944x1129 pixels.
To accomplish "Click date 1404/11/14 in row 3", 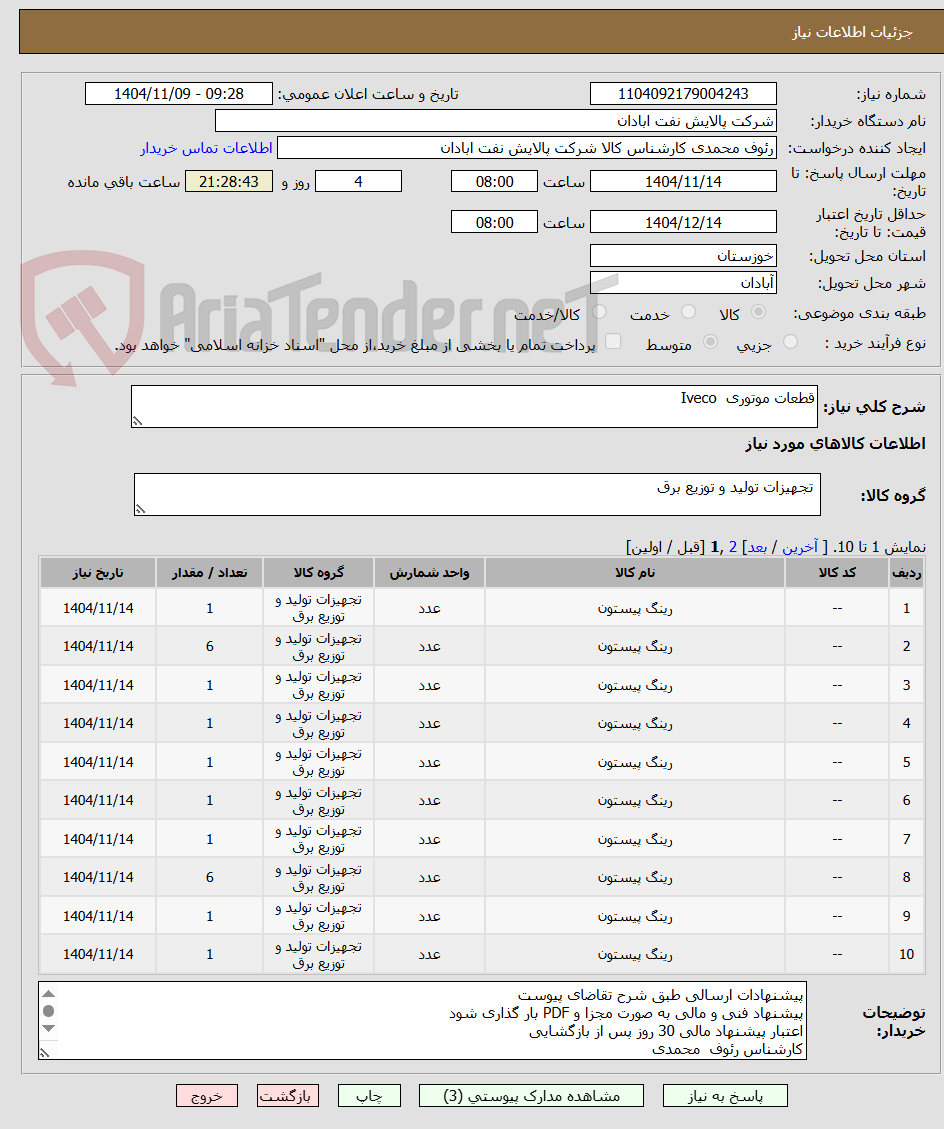I will pyautogui.click(x=98, y=685).
